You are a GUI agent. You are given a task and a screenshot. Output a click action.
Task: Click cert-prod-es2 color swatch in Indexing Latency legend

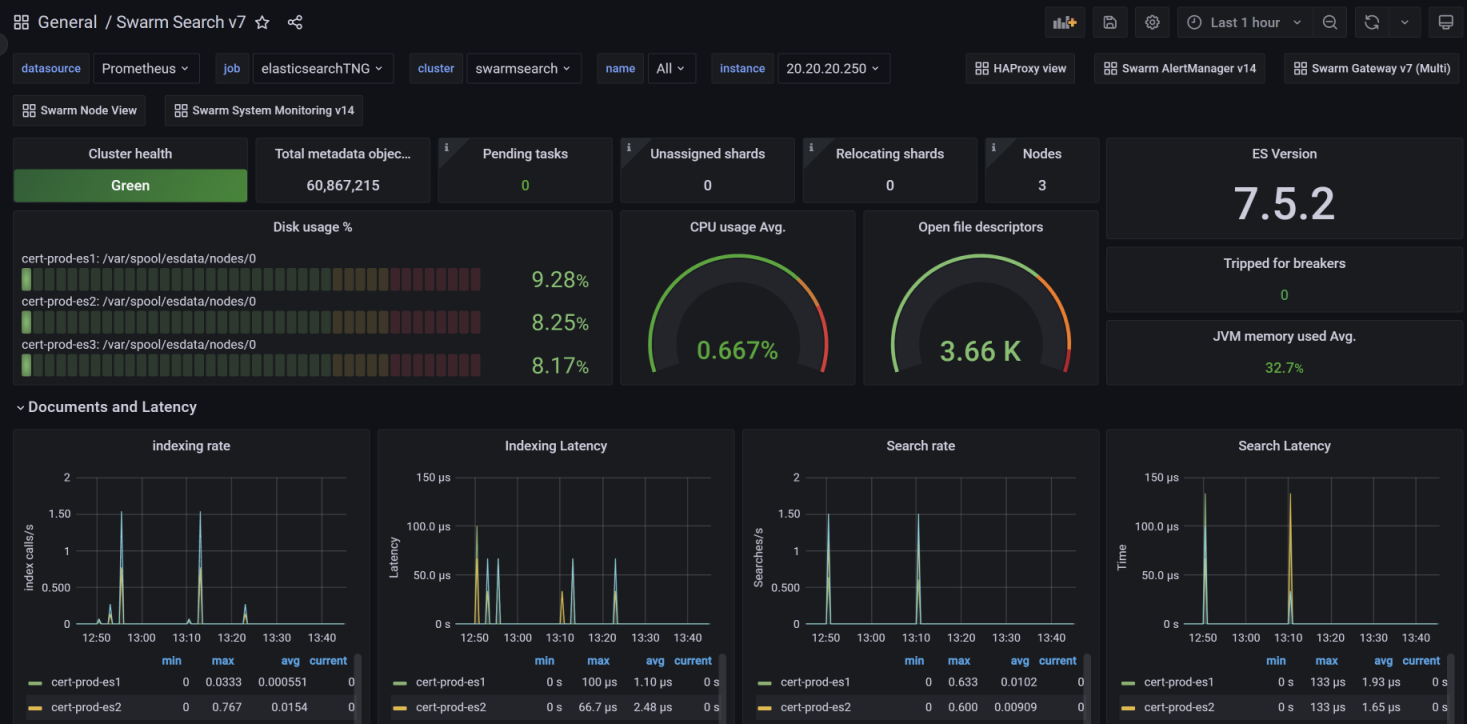point(400,708)
